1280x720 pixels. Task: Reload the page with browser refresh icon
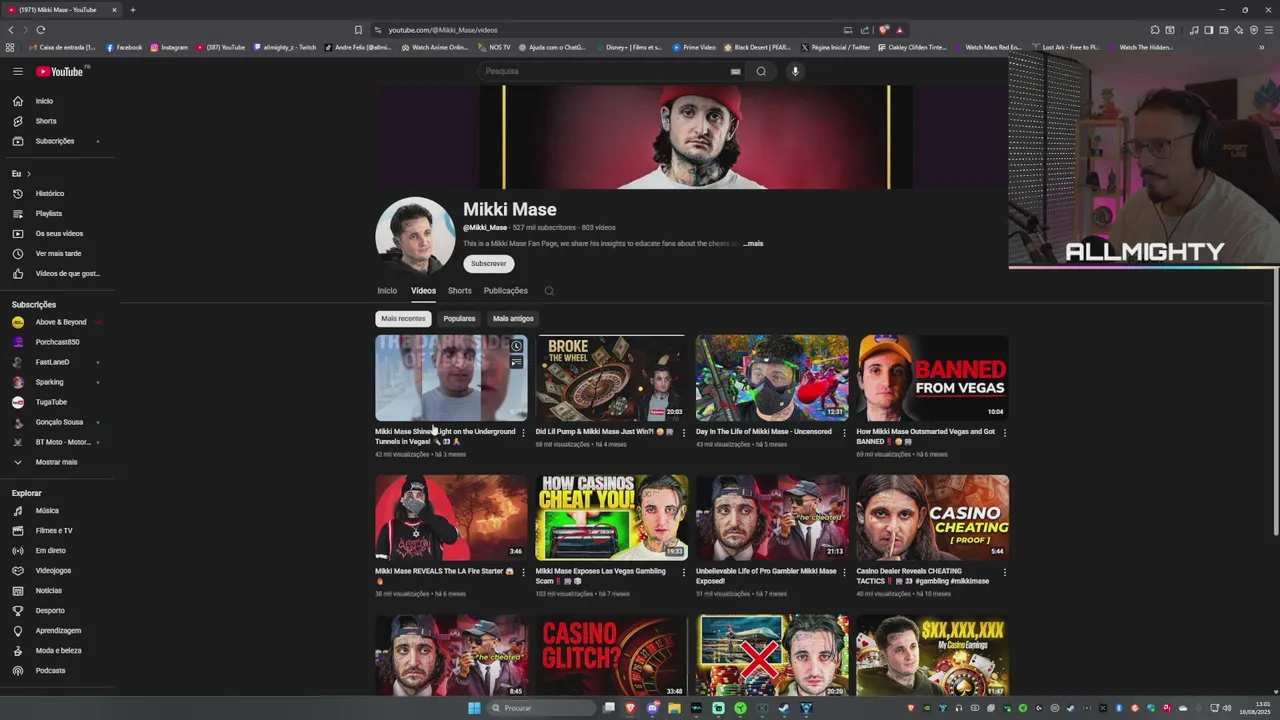click(x=40, y=30)
